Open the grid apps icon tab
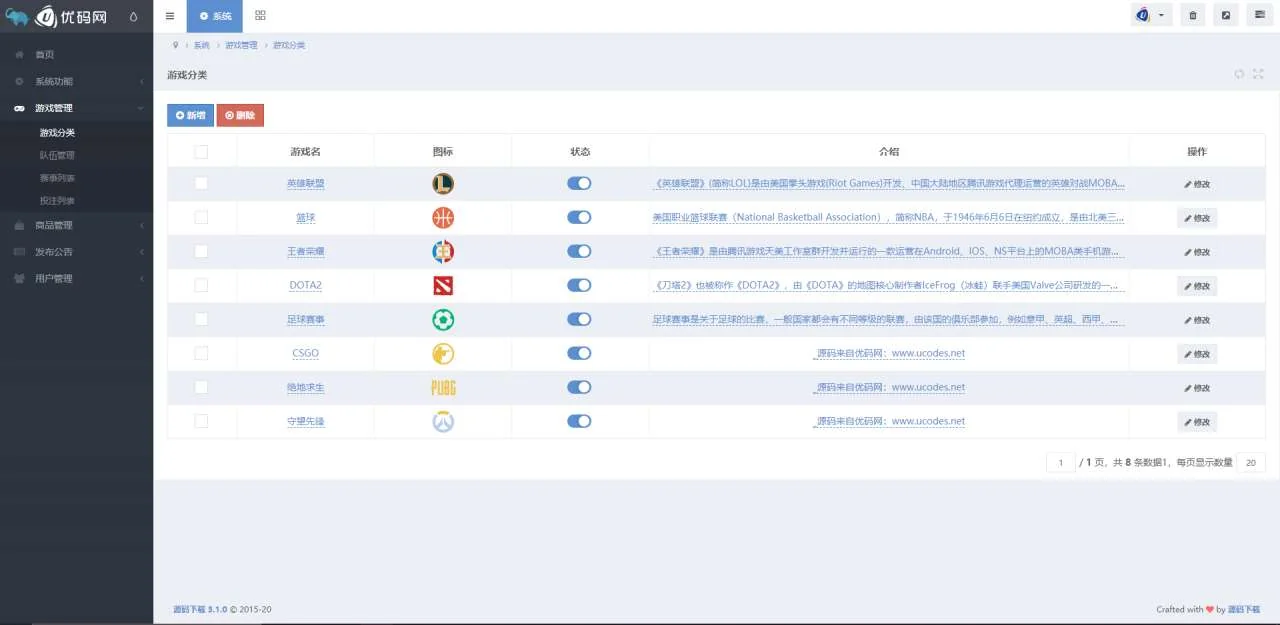 (x=260, y=16)
